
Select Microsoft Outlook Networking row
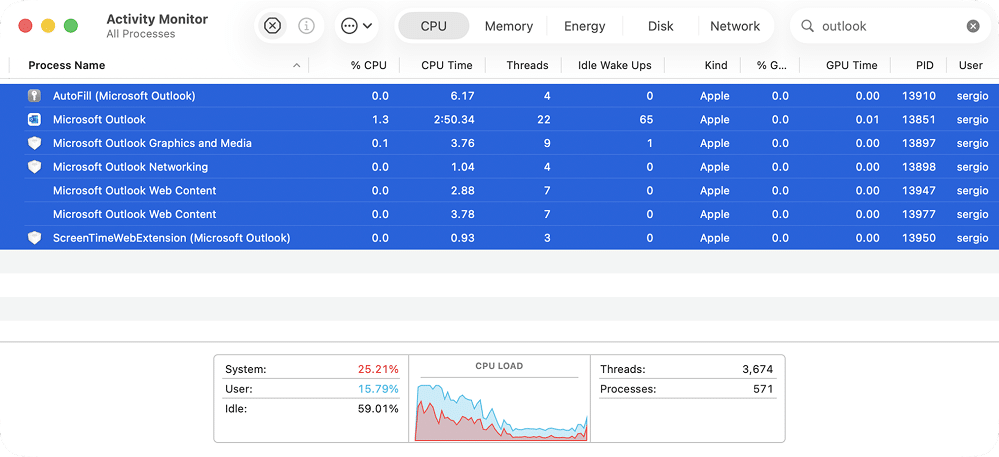click(500, 167)
